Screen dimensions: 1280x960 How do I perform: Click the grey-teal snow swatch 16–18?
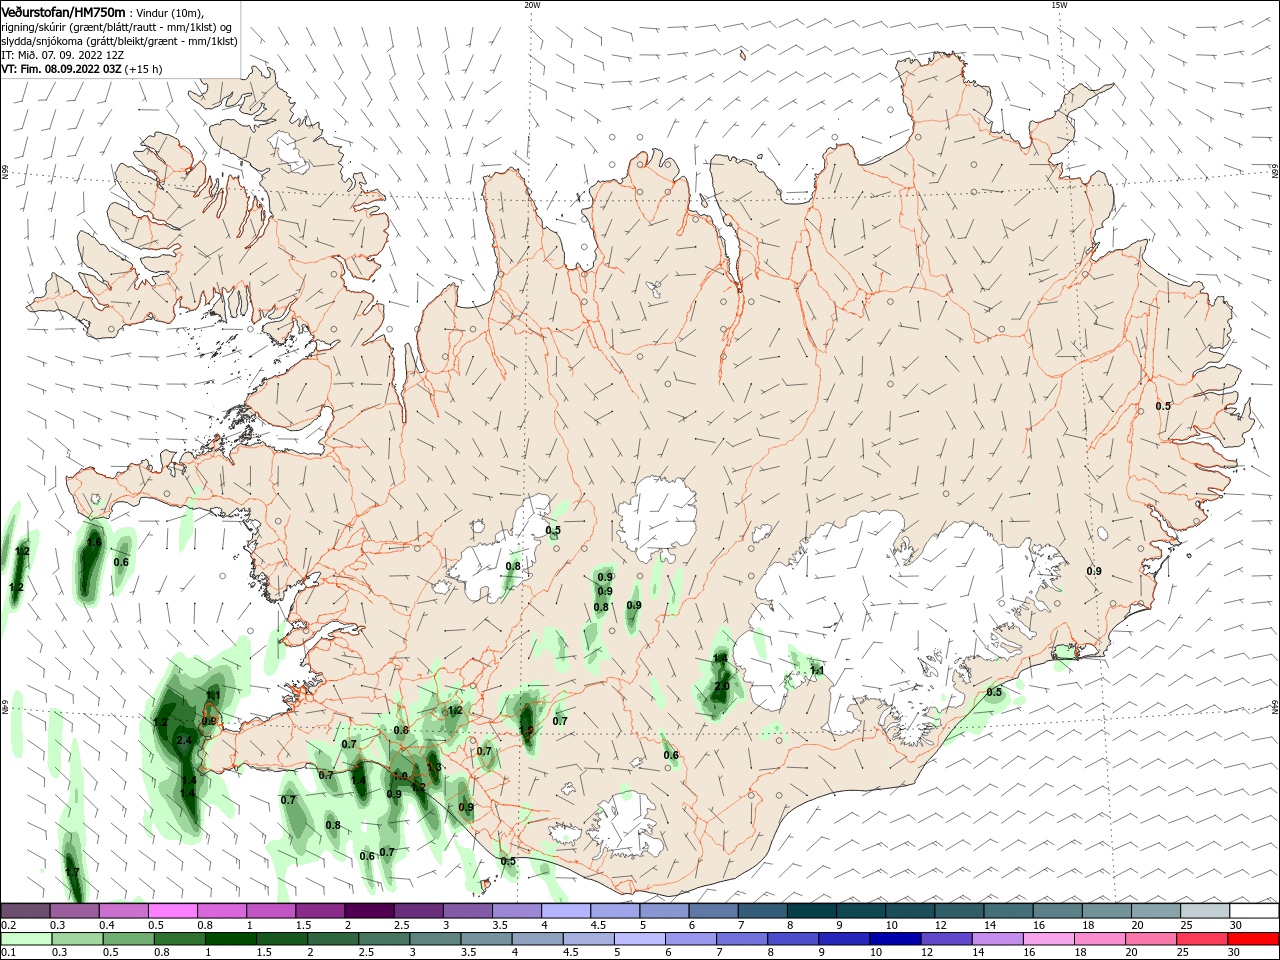(x=1057, y=911)
